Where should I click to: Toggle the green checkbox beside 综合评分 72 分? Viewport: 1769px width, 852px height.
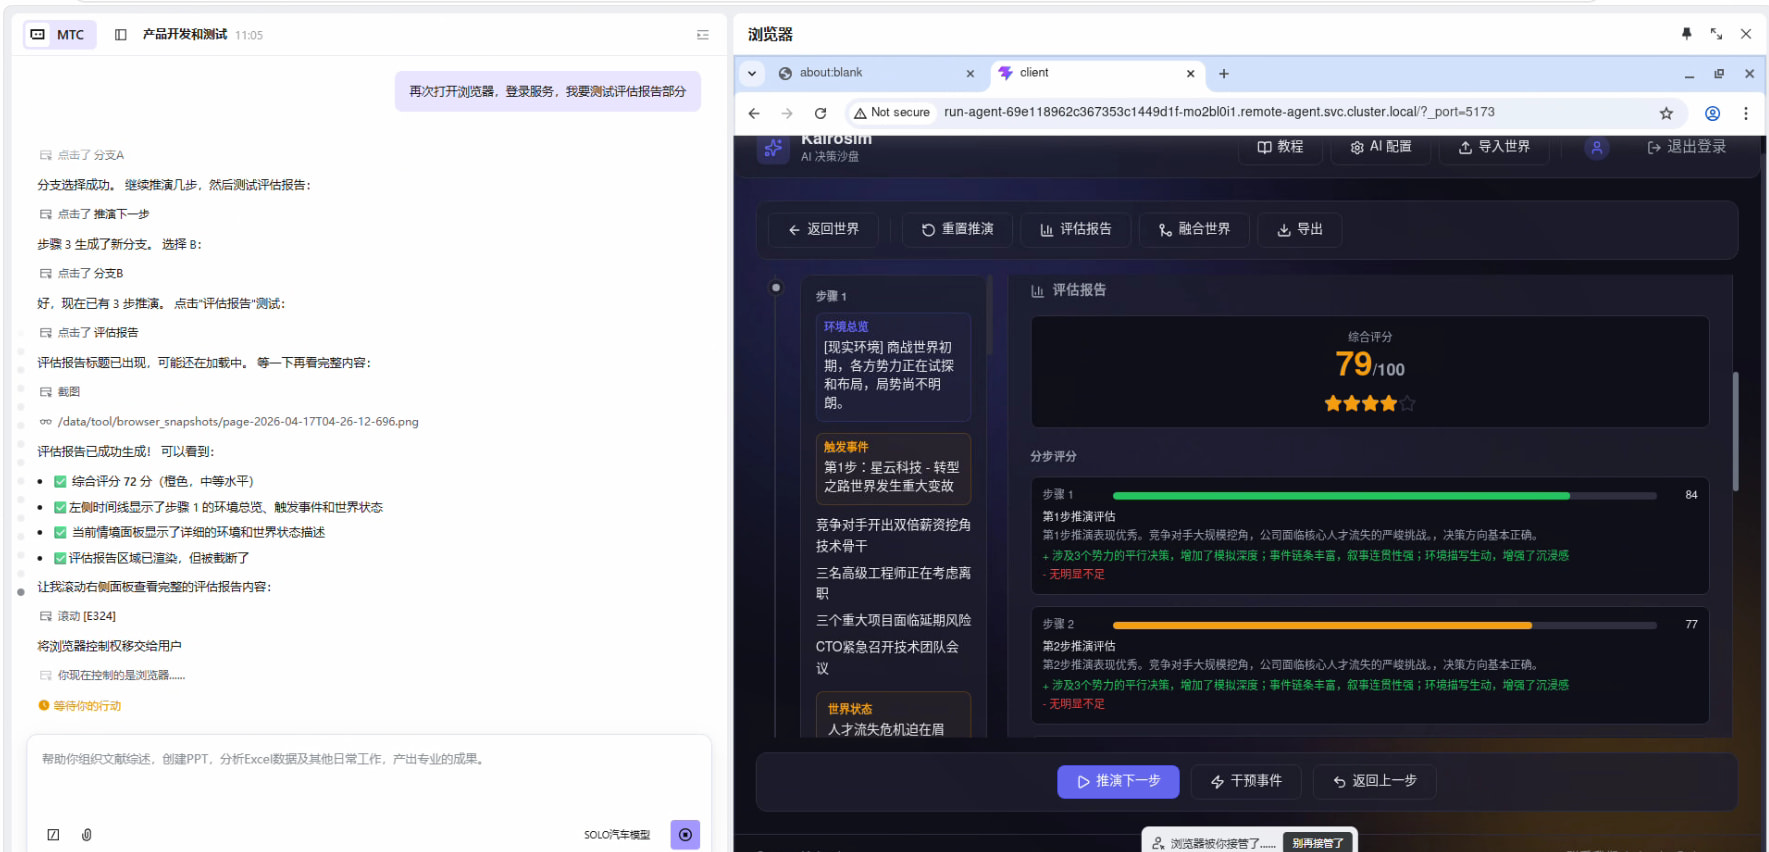[x=60, y=481]
